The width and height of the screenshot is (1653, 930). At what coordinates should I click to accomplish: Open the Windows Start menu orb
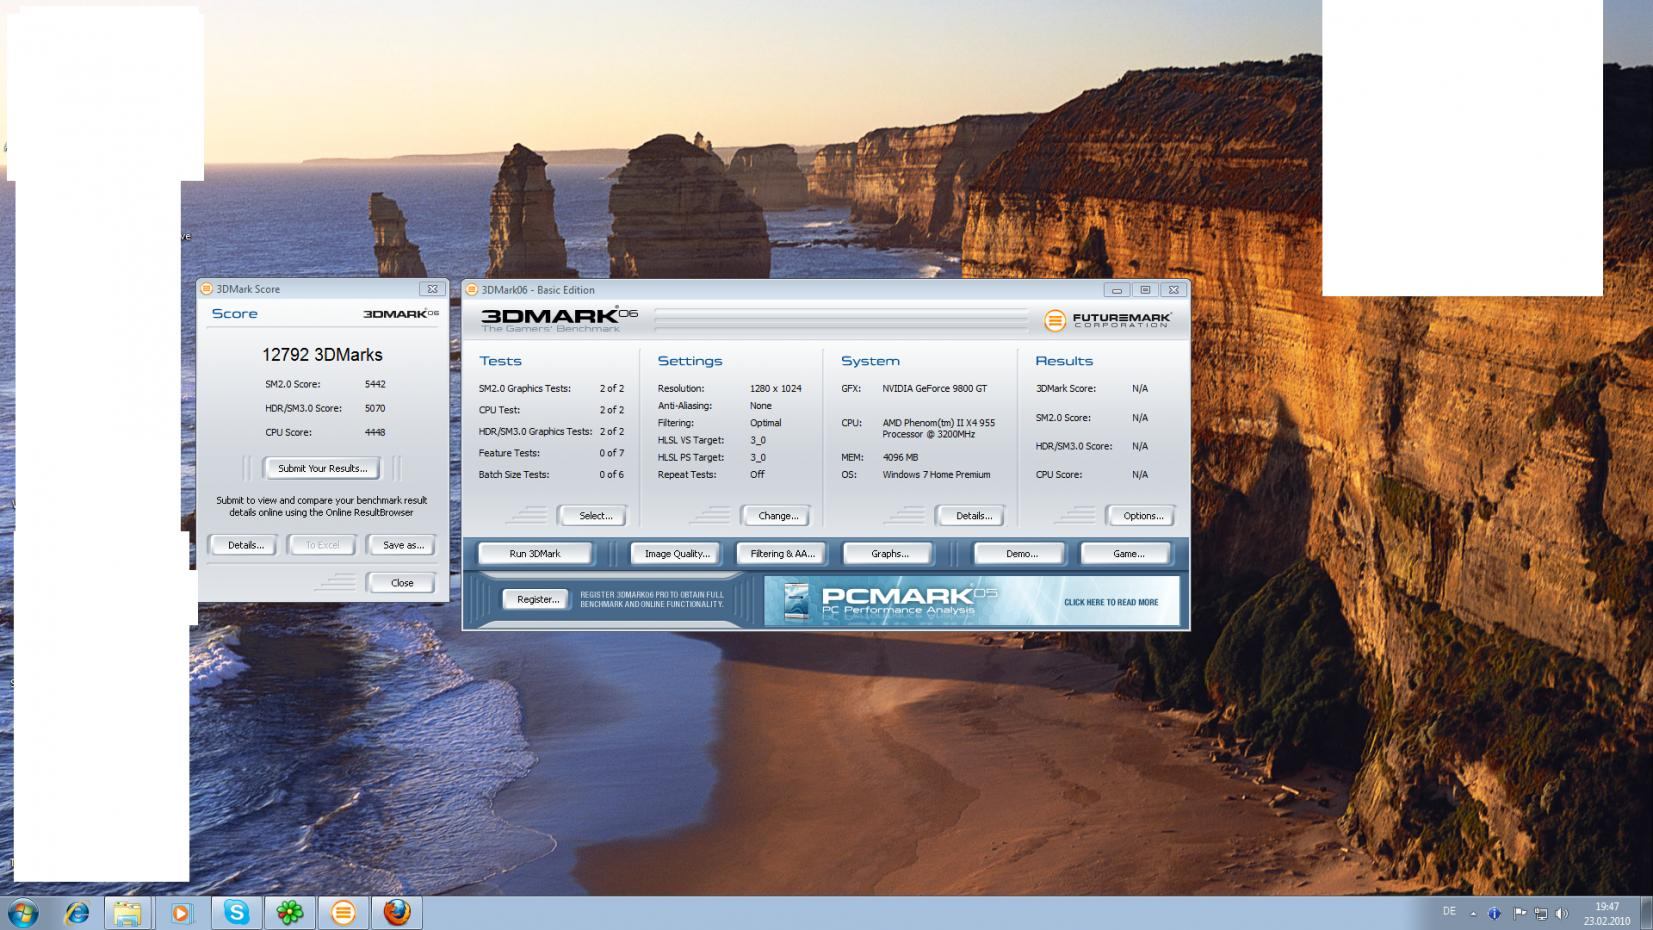[x=22, y=913]
